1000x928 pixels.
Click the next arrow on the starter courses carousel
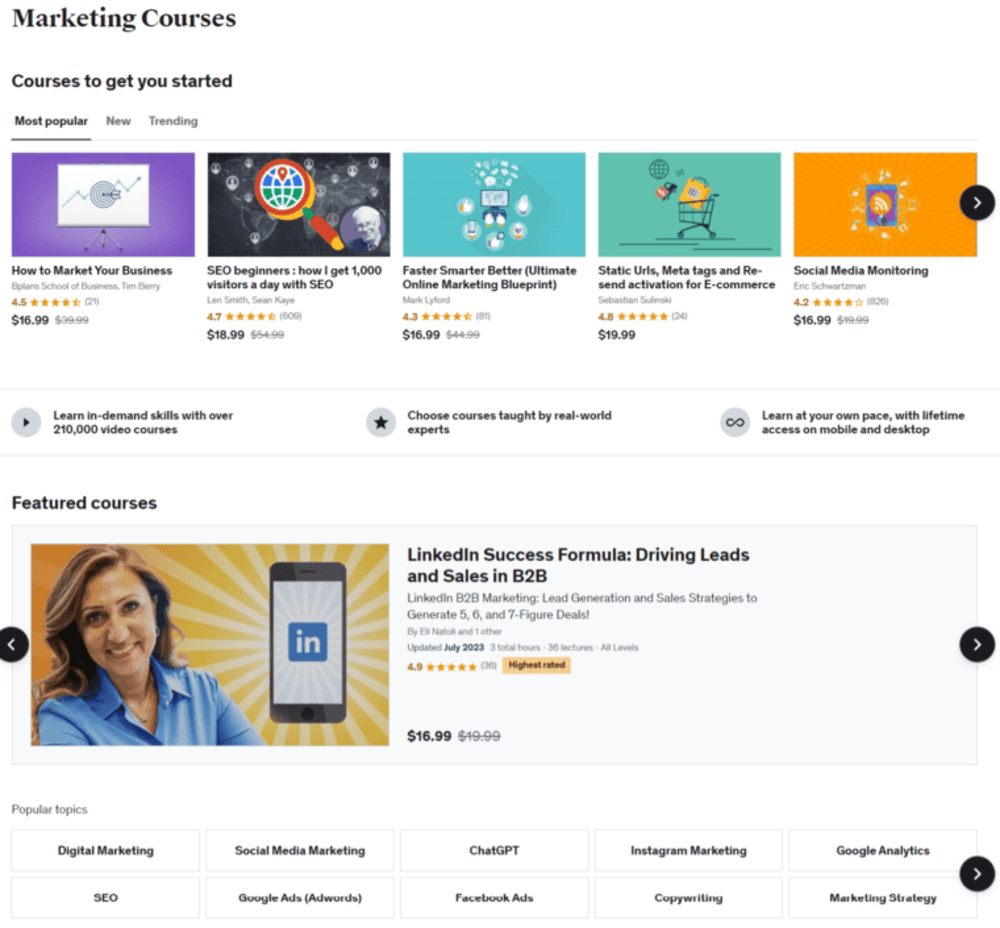(977, 203)
